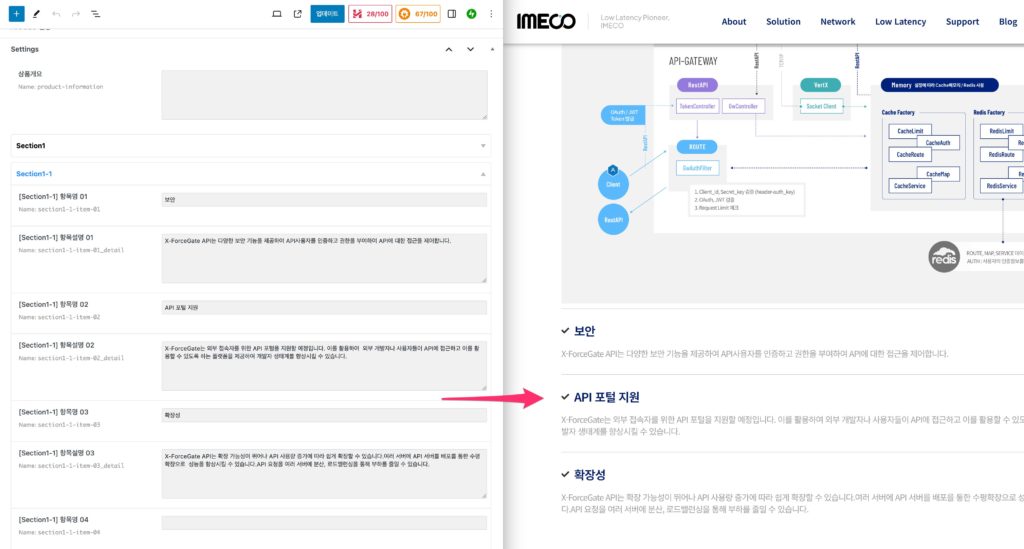Click the green lightning bolt icon
The image size is (1024, 549).
[x=472, y=14]
